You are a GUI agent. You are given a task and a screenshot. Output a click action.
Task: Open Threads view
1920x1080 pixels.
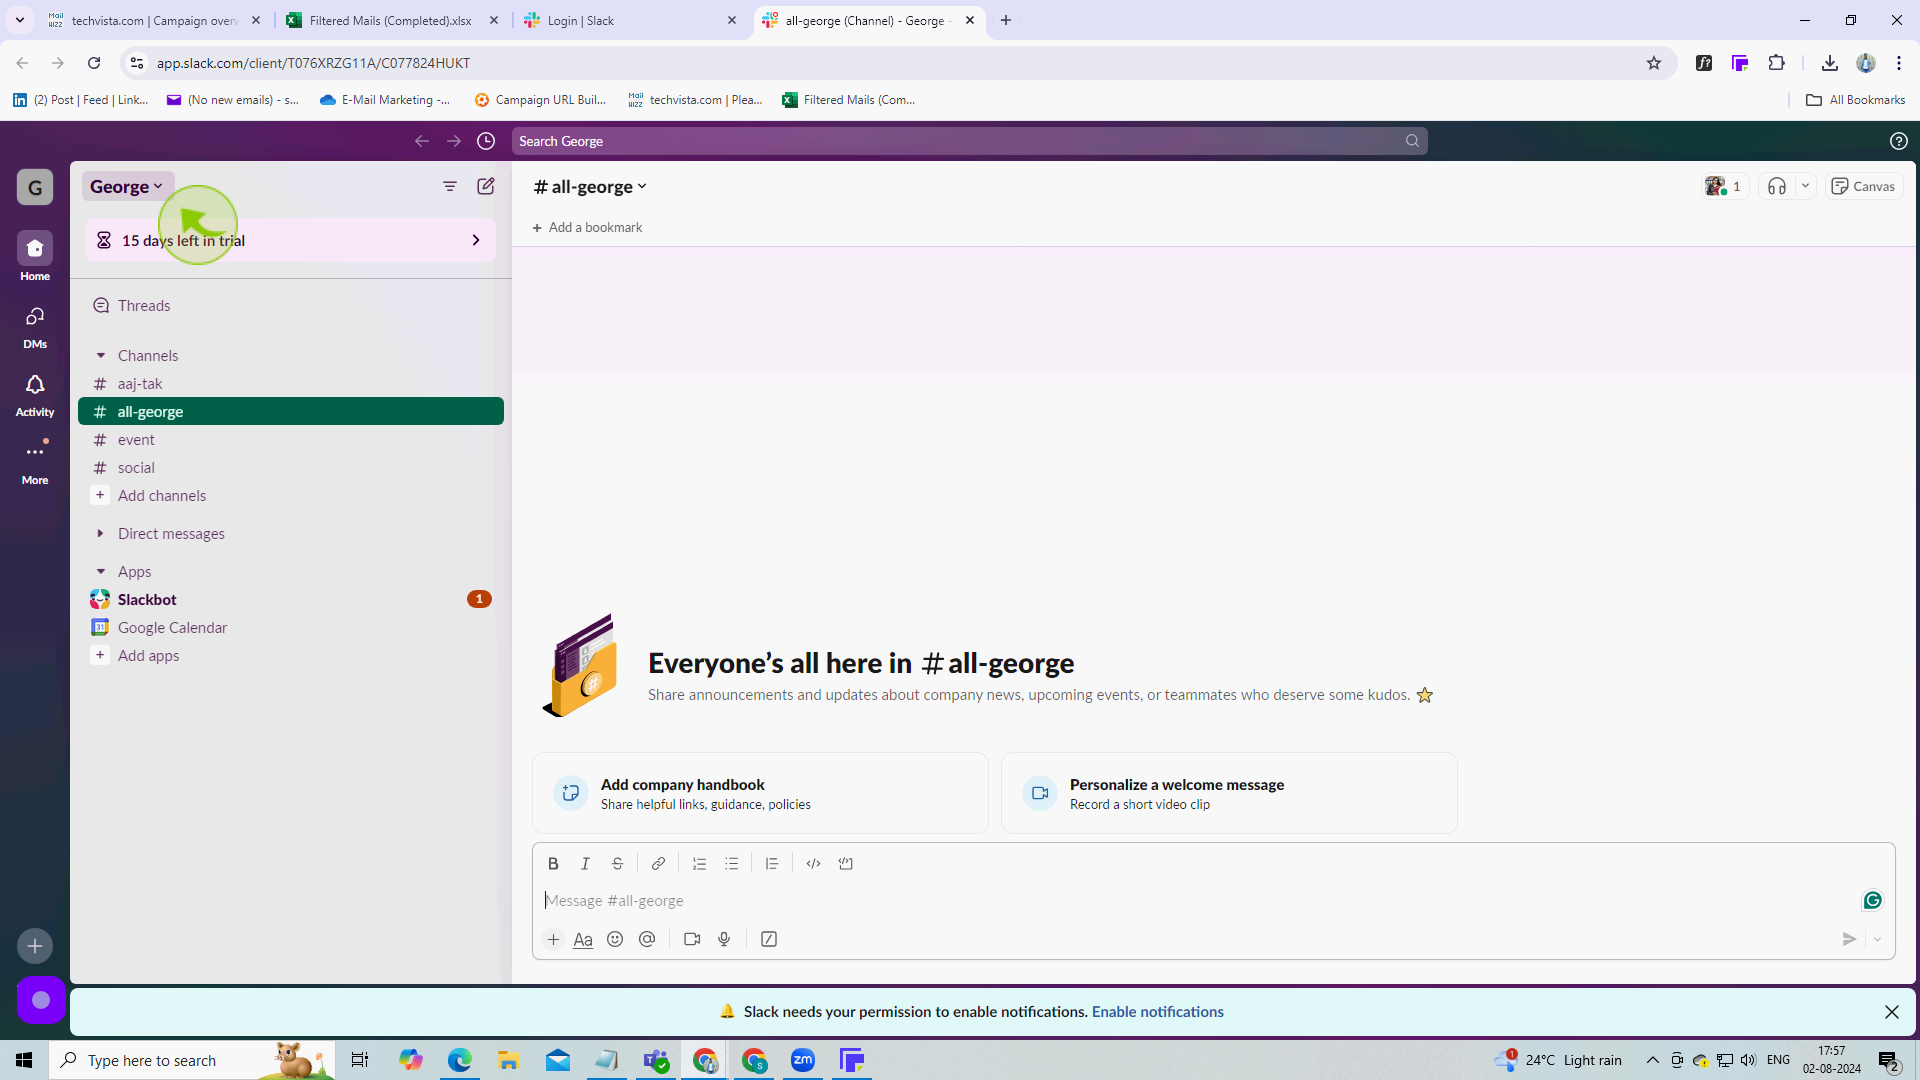[x=290, y=306]
